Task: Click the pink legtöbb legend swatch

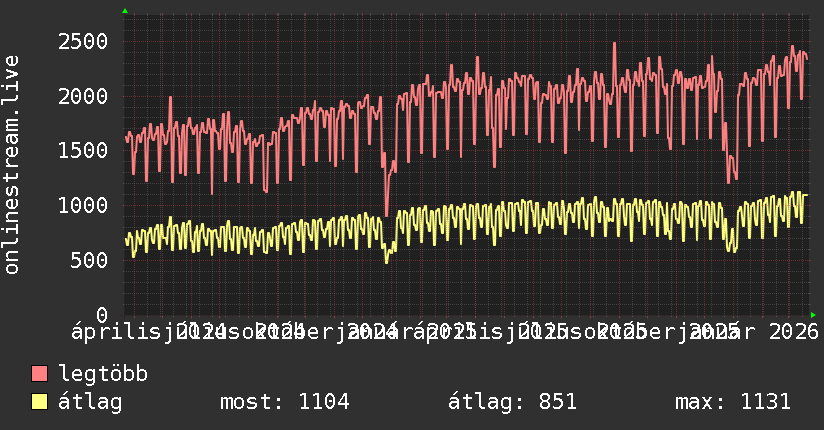Action: [x=39, y=374]
